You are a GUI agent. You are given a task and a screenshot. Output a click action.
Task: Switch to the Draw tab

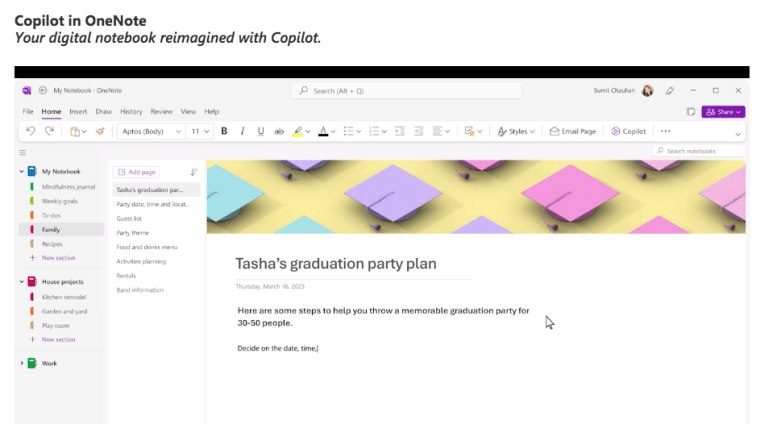click(x=104, y=112)
